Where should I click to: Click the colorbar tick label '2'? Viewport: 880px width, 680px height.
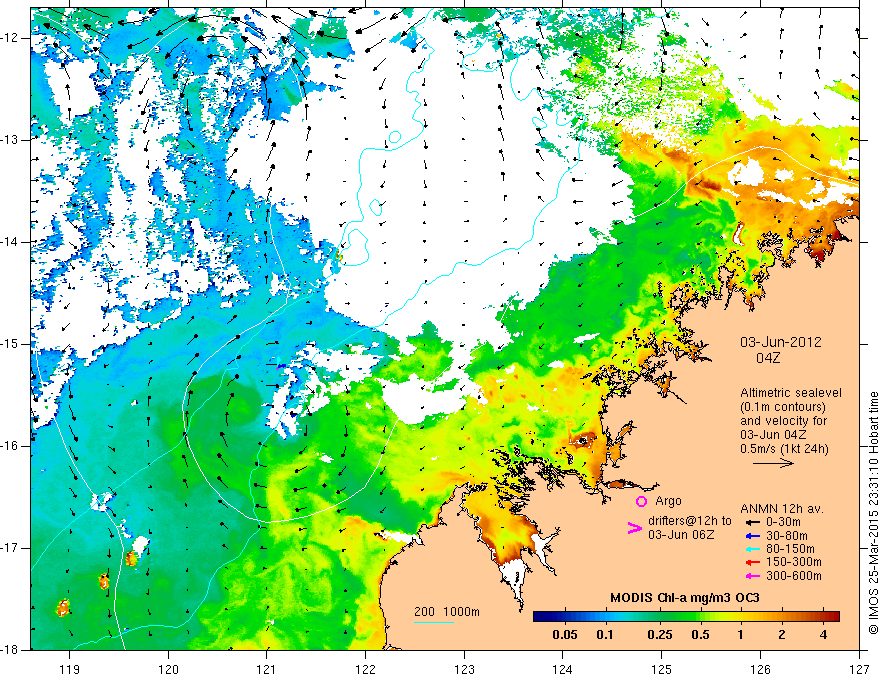(782, 635)
